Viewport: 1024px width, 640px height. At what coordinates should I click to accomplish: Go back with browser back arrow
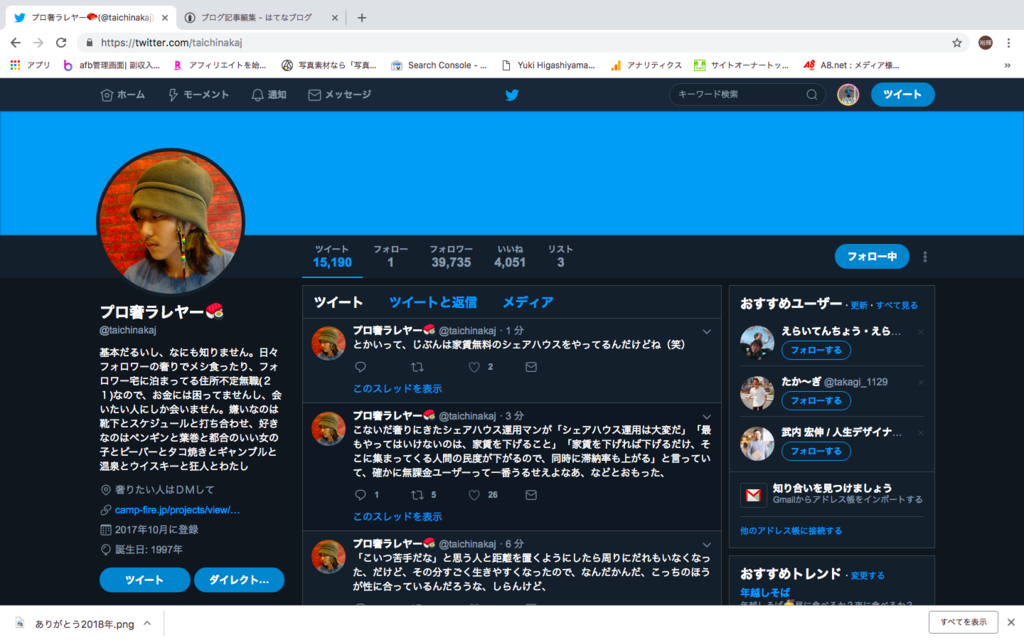(x=16, y=42)
